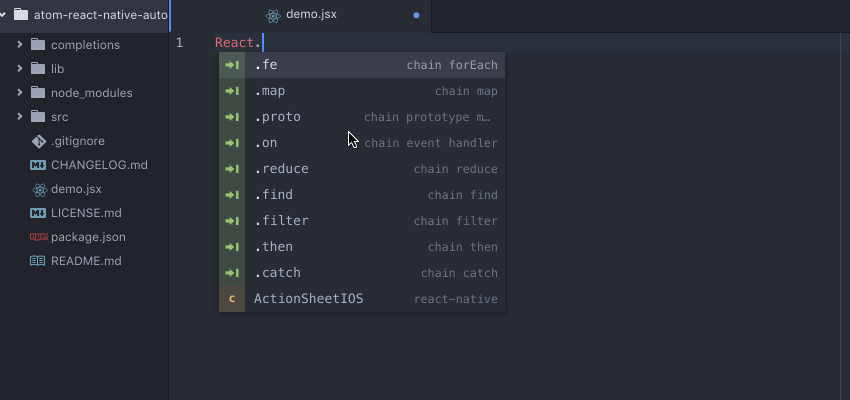
Task: Click the CHANGELOG.md markdown icon
Action: [38, 165]
